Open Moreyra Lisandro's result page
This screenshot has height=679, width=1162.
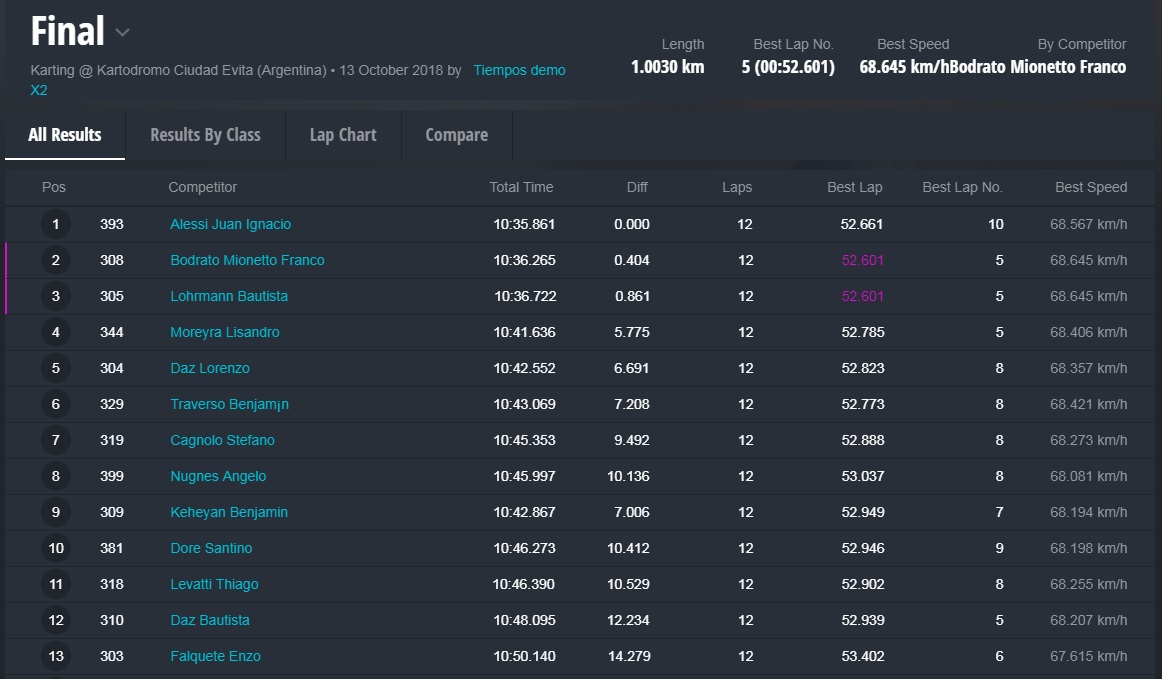click(224, 333)
